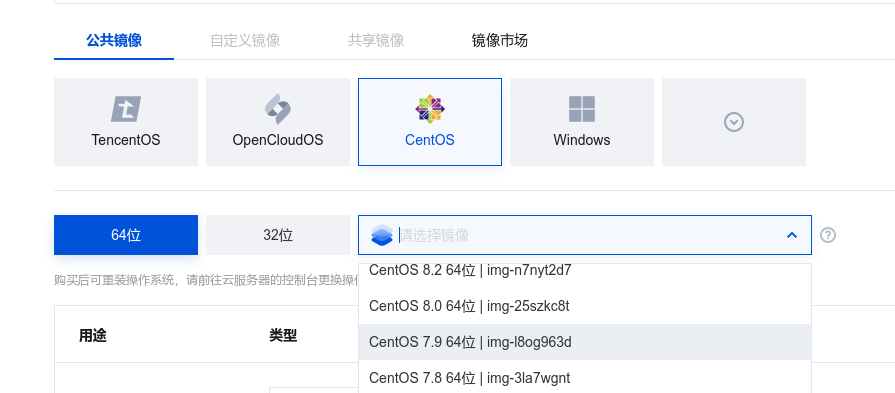This screenshot has width=895, height=393.
Task: Pick CentOS 7.9 64位 img-l8og963d
Action: 585,342
